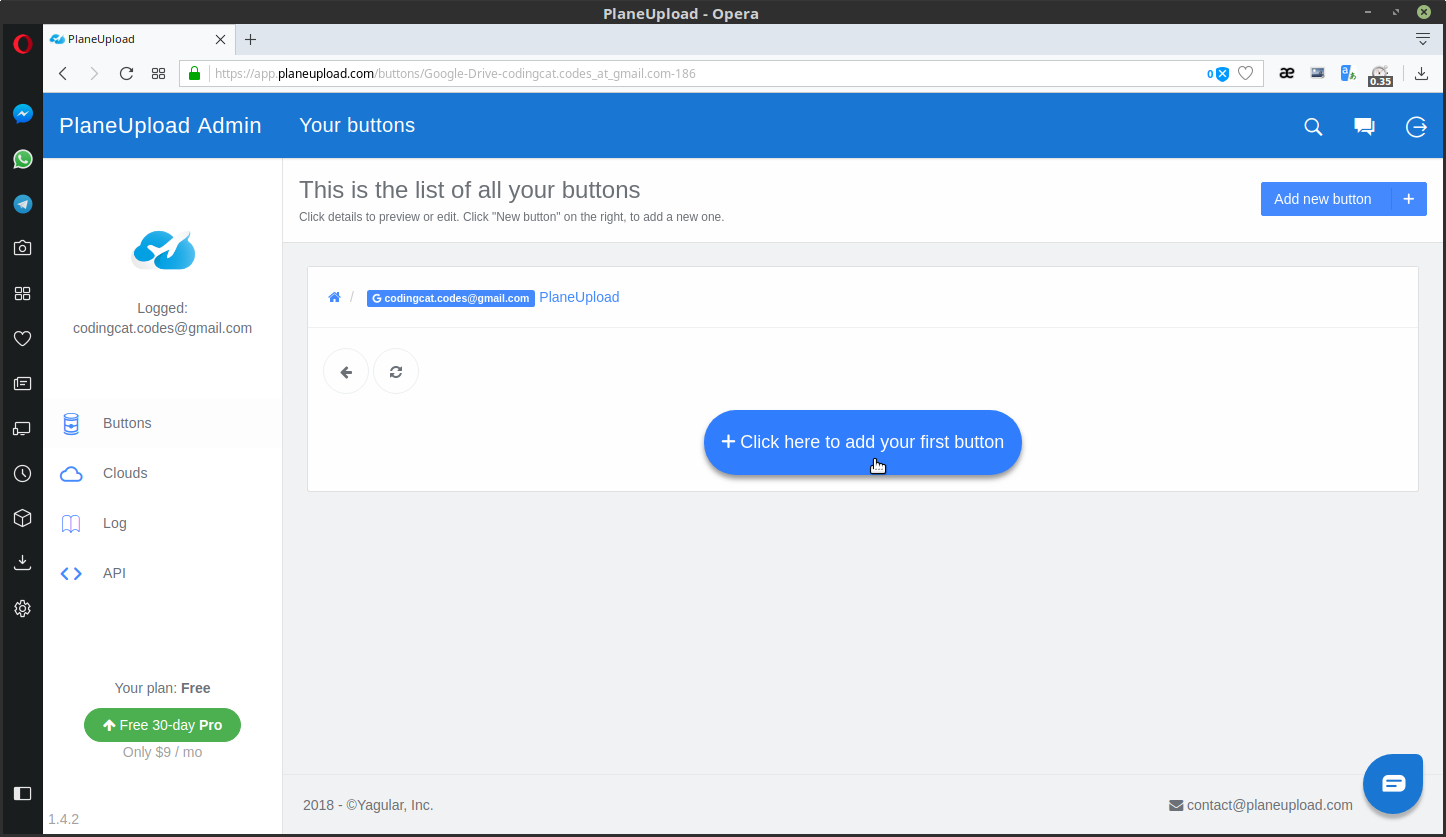The width and height of the screenshot is (1446, 837).
Task: Click the Free 30-day Pro button
Action: coord(162,725)
